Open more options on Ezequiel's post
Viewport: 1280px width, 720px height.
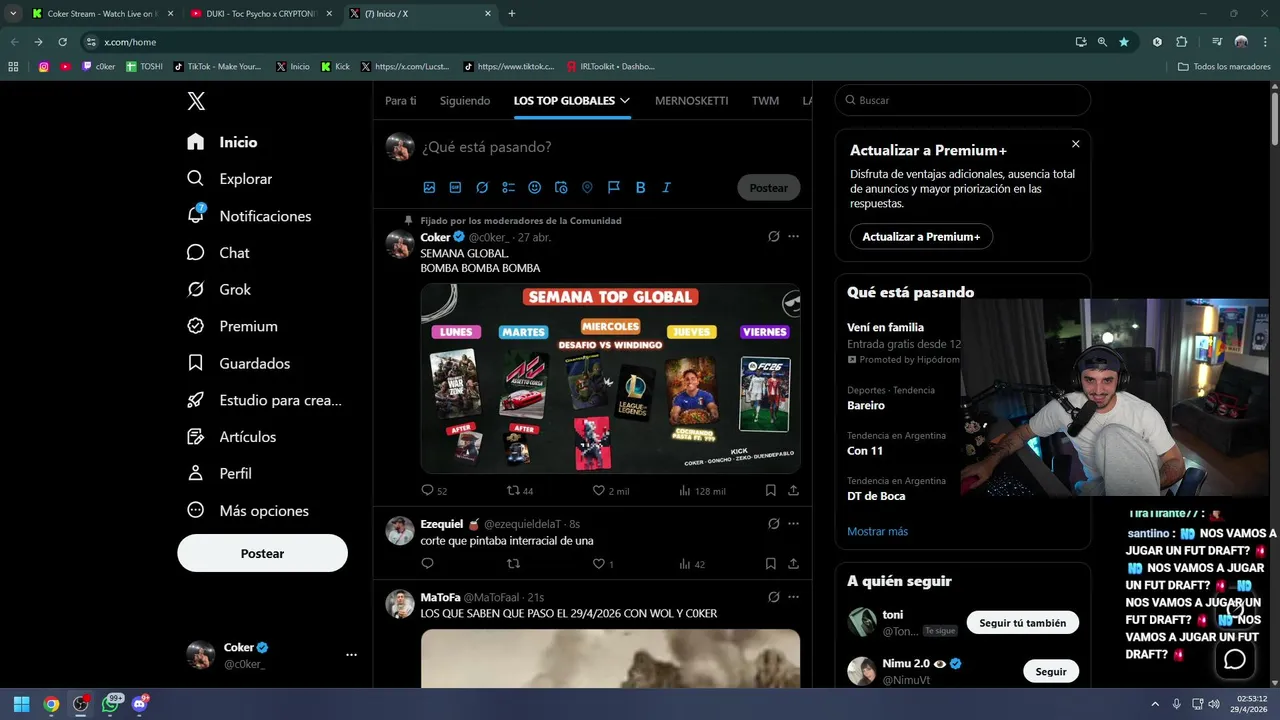click(x=793, y=523)
